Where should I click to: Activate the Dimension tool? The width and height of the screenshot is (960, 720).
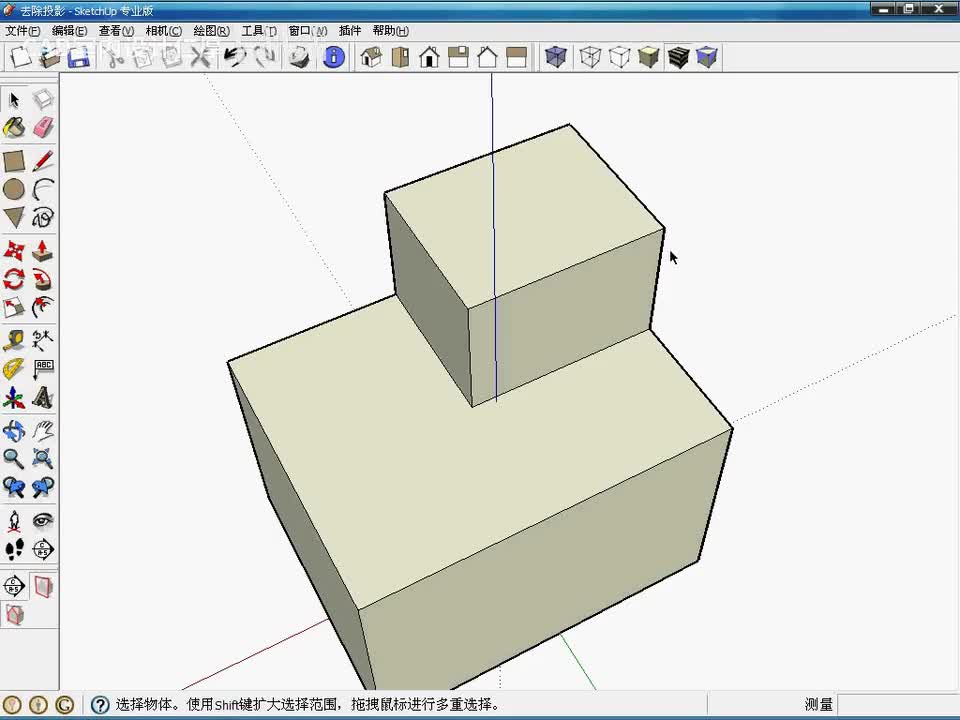pyautogui.click(x=43, y=340)
